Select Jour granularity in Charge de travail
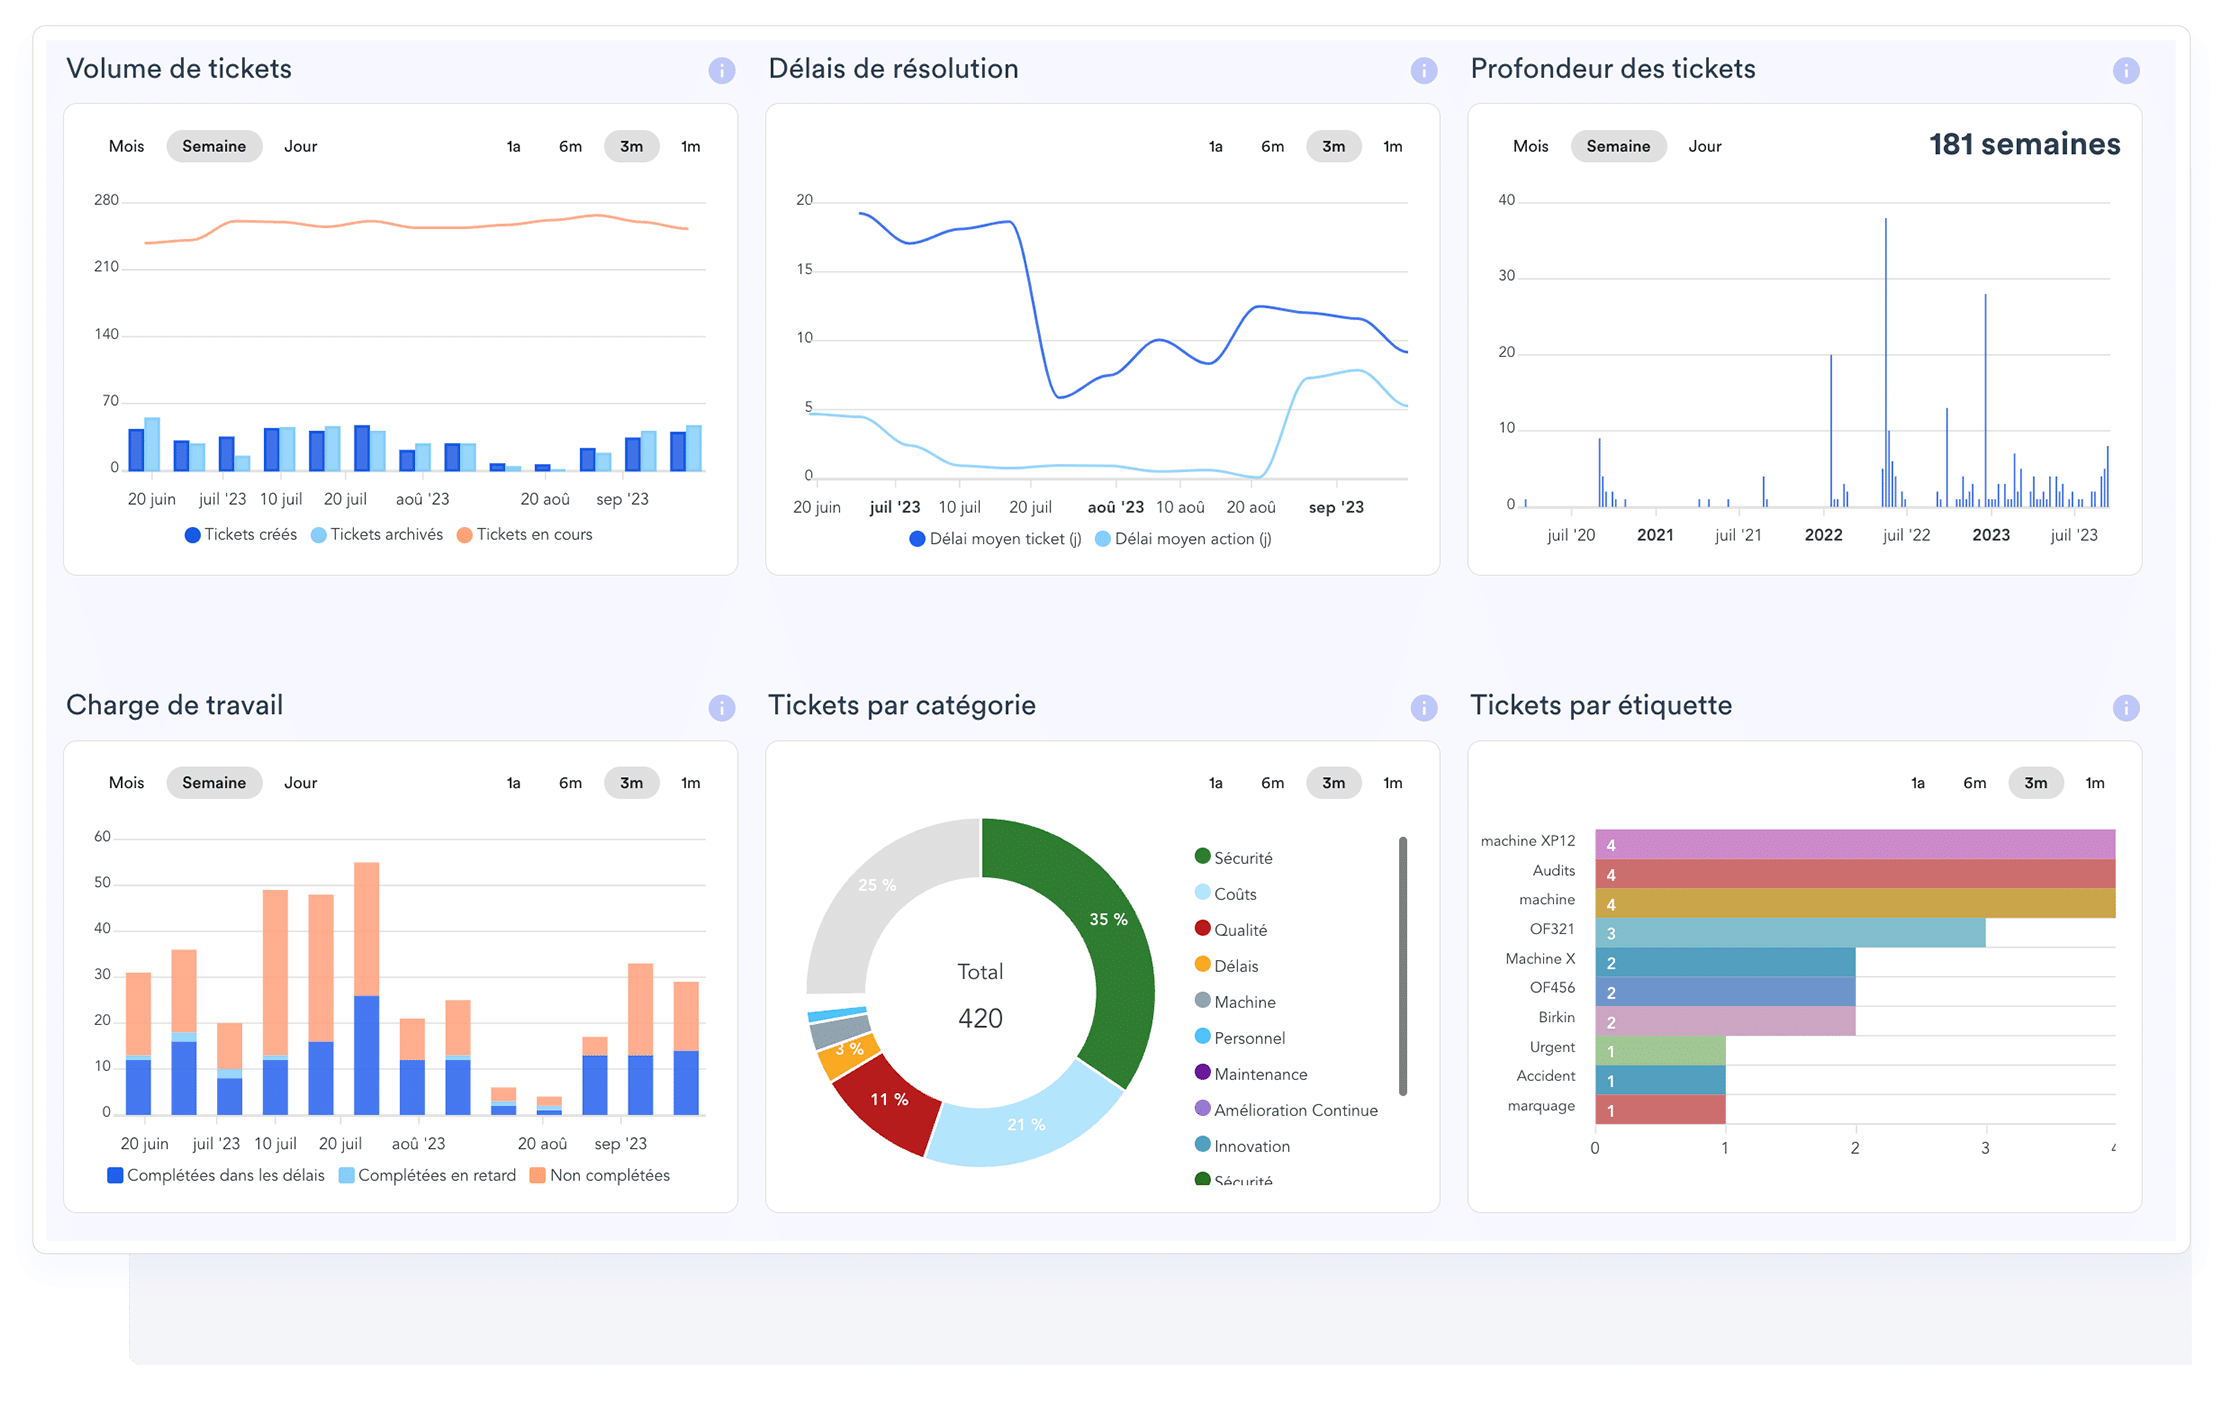The height and width of the screenshot is (1402, 2226). [300, 783]
